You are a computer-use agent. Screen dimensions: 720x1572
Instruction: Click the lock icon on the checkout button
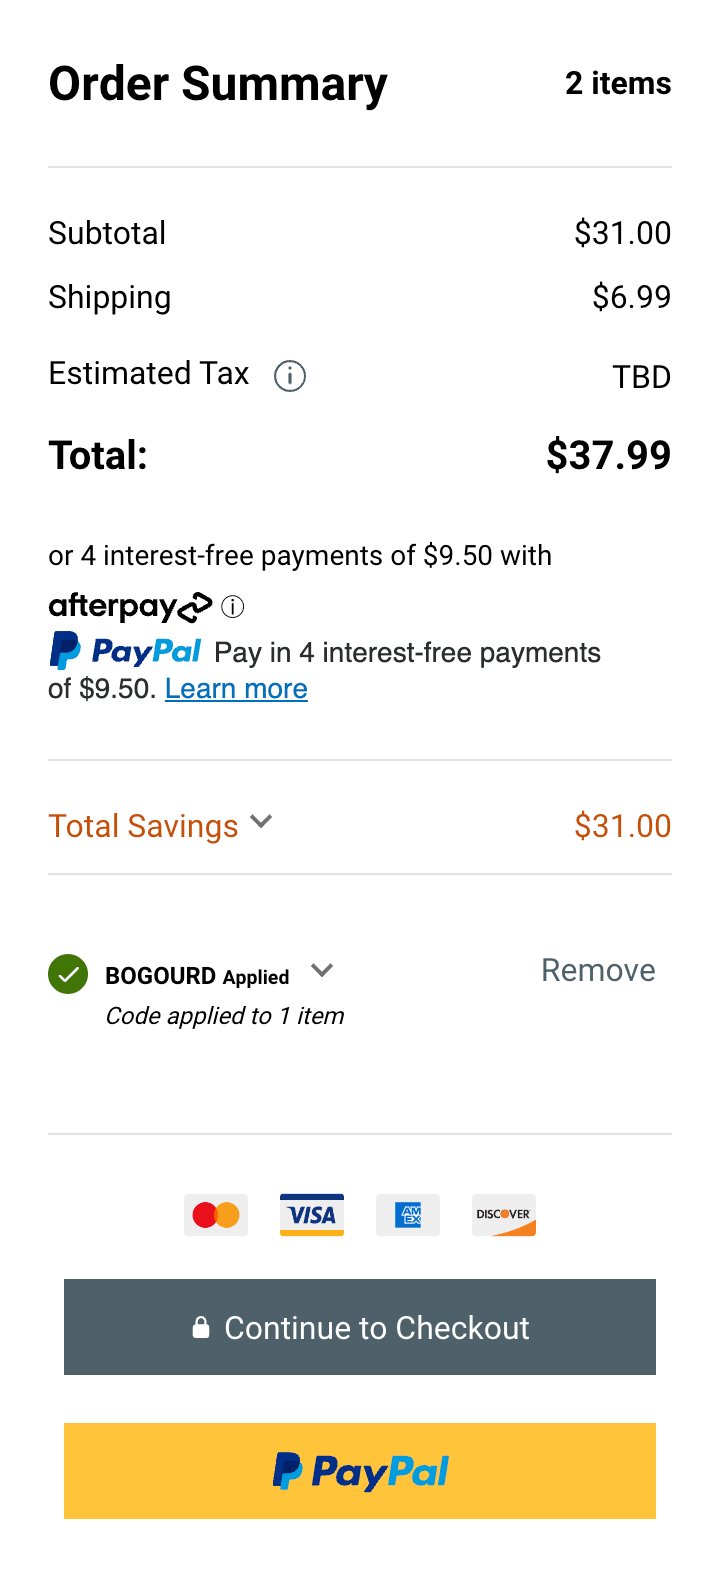click(201, 1327)
